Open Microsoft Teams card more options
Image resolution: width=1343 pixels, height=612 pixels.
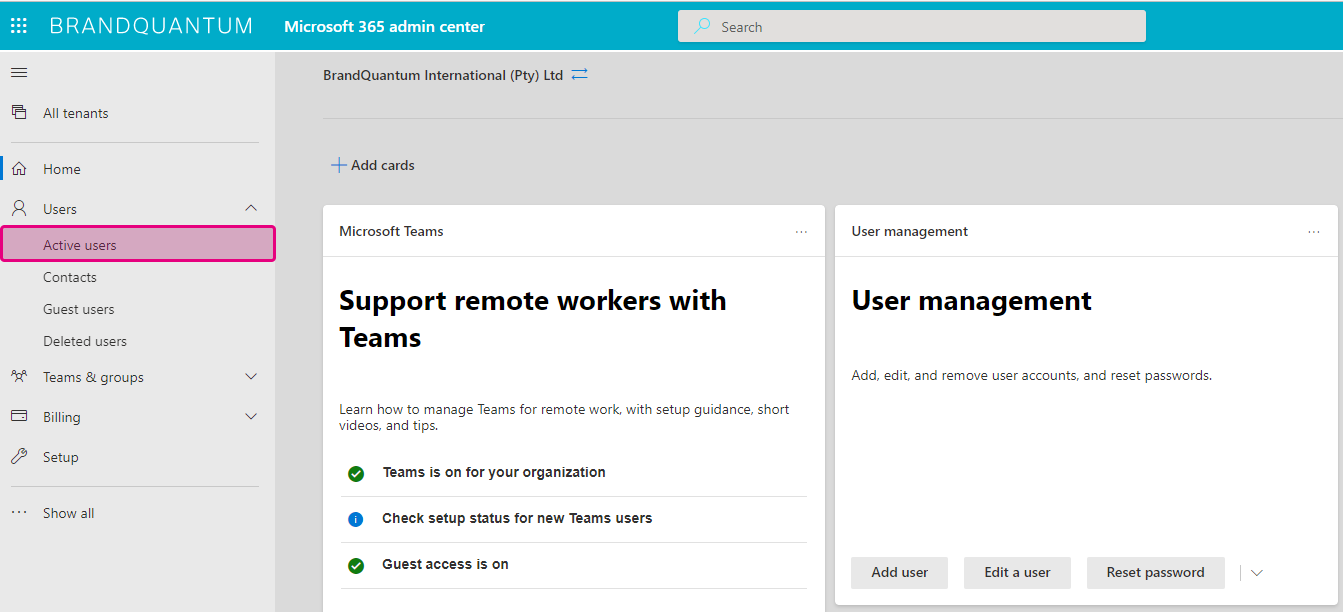[x=801, y=232]
